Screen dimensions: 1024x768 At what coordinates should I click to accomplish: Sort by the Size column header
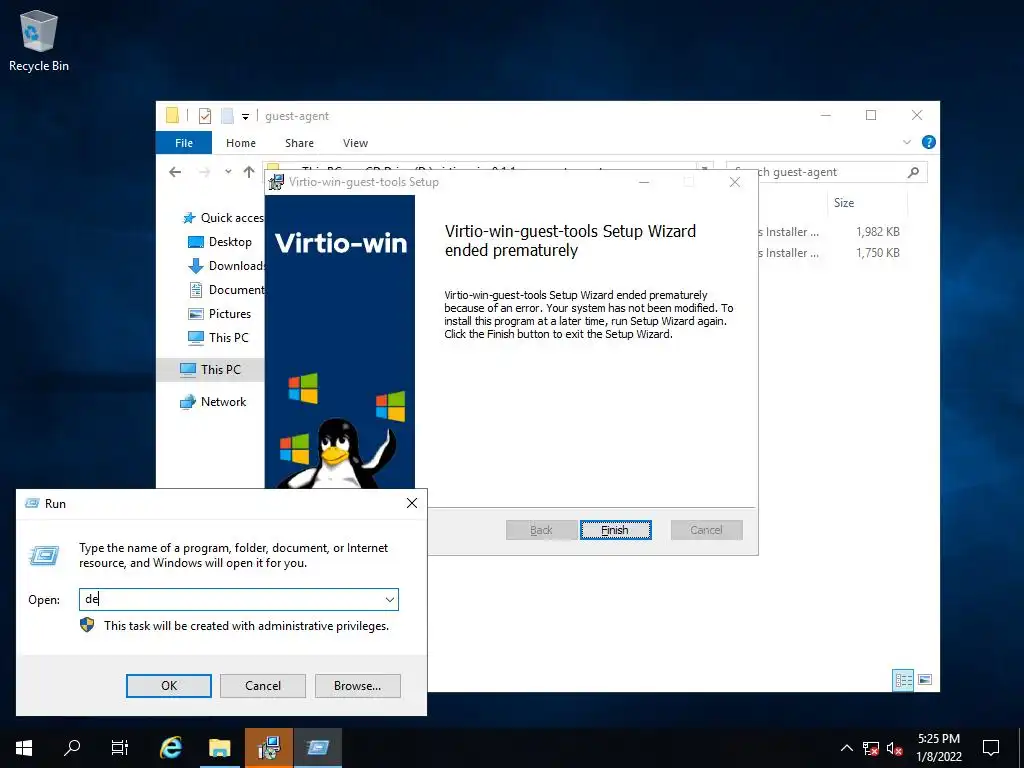(x=866, y=203)
